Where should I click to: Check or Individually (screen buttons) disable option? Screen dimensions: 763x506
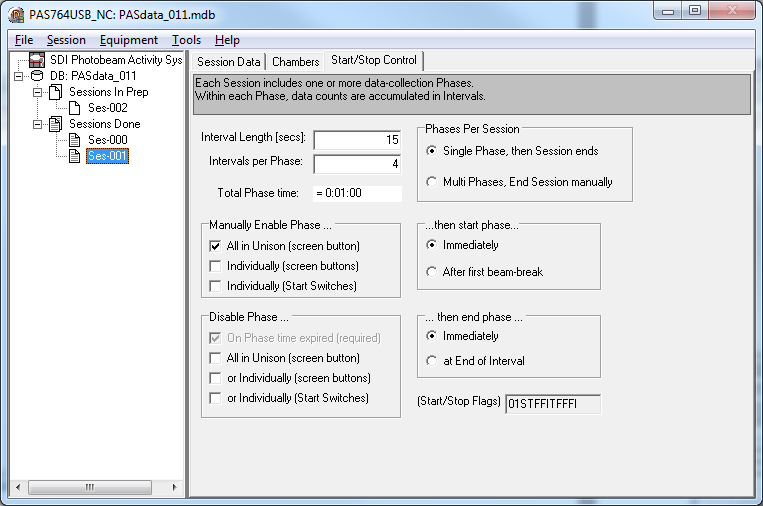click(x=216, y=378)
